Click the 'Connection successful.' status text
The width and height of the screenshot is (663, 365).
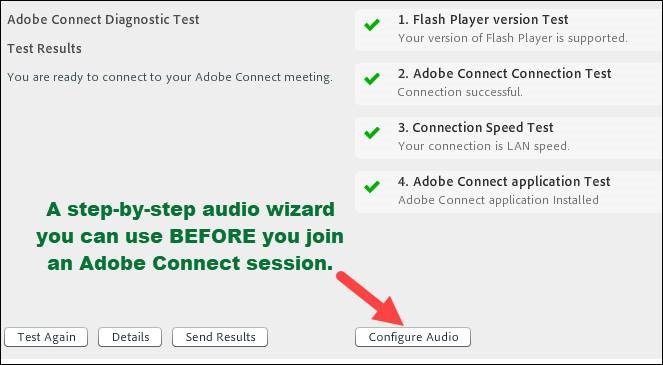click(x=460, y=92)
